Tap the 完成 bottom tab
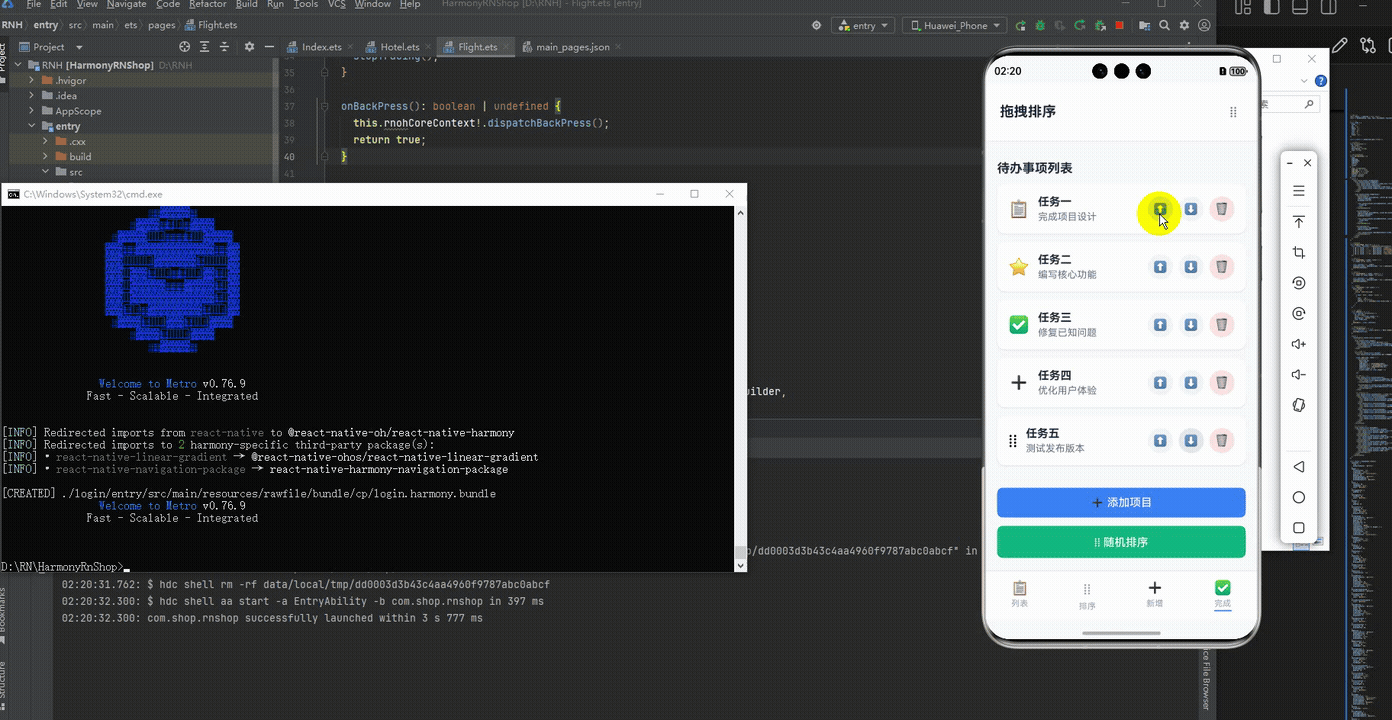The image size is (1392, 720). tap(1222, 594)
